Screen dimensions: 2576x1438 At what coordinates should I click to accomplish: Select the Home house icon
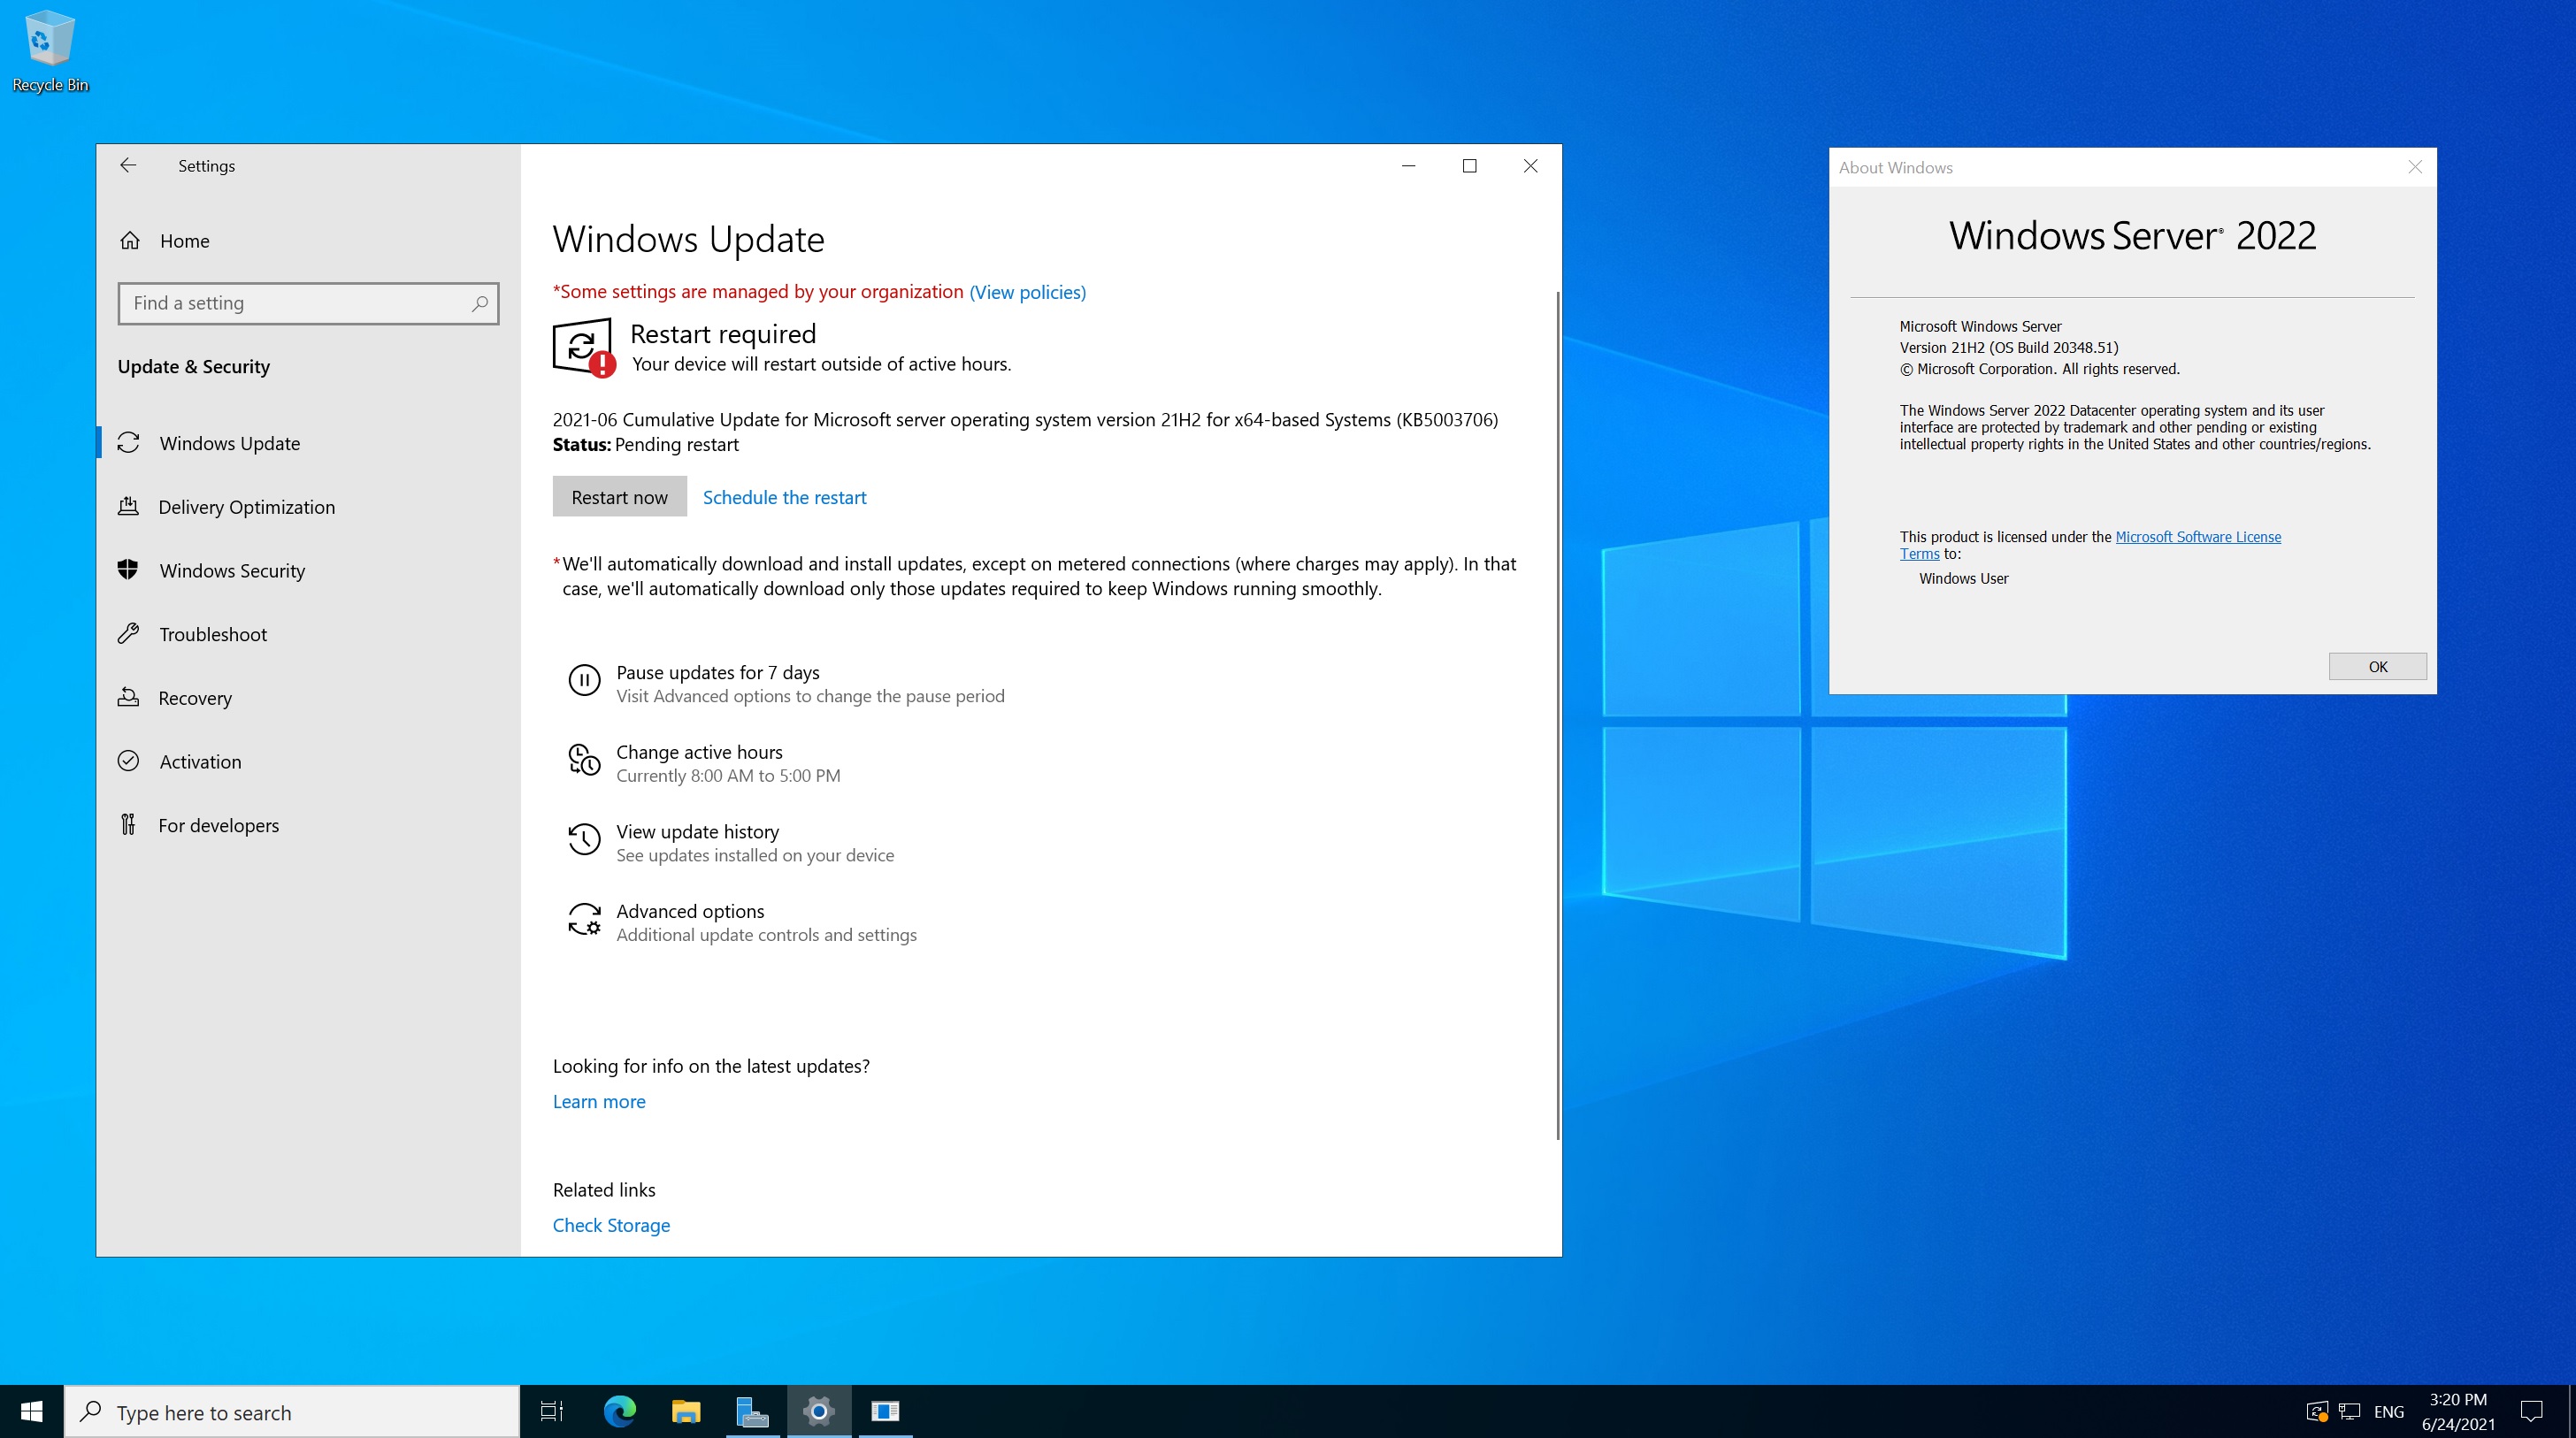pos(130,240)
